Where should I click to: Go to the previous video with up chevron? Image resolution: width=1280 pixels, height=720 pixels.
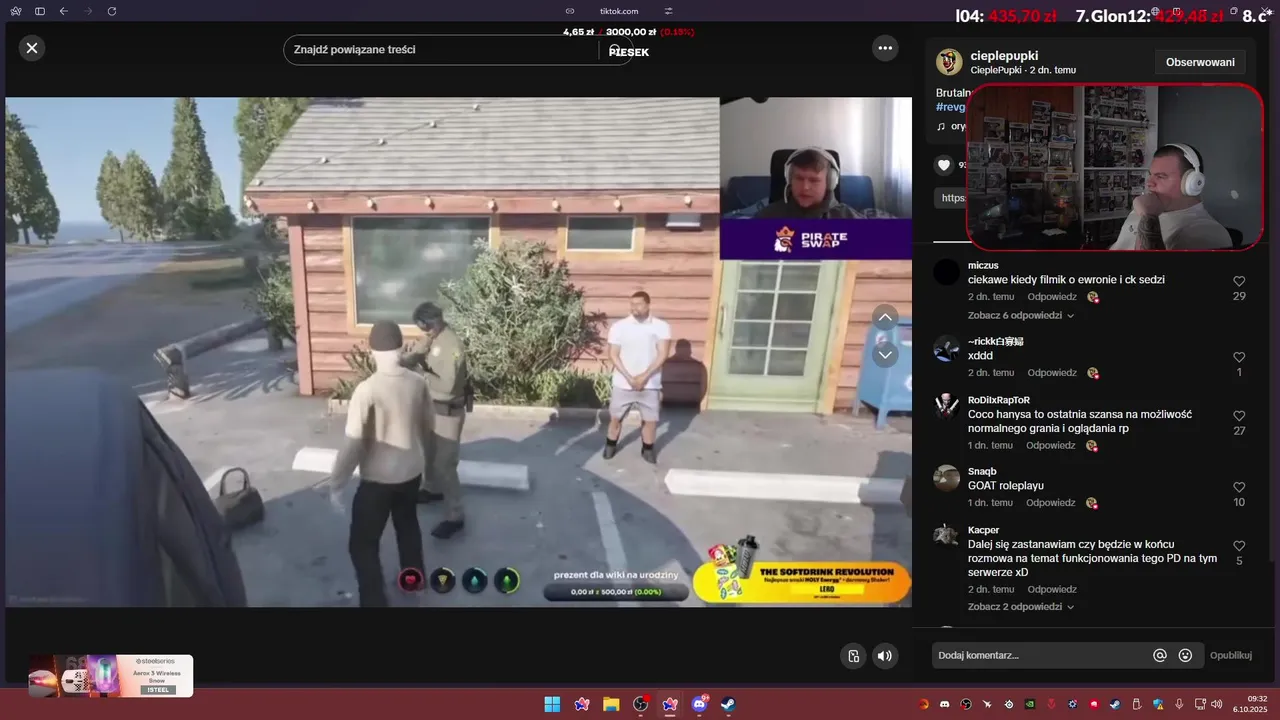coord(885,318)
